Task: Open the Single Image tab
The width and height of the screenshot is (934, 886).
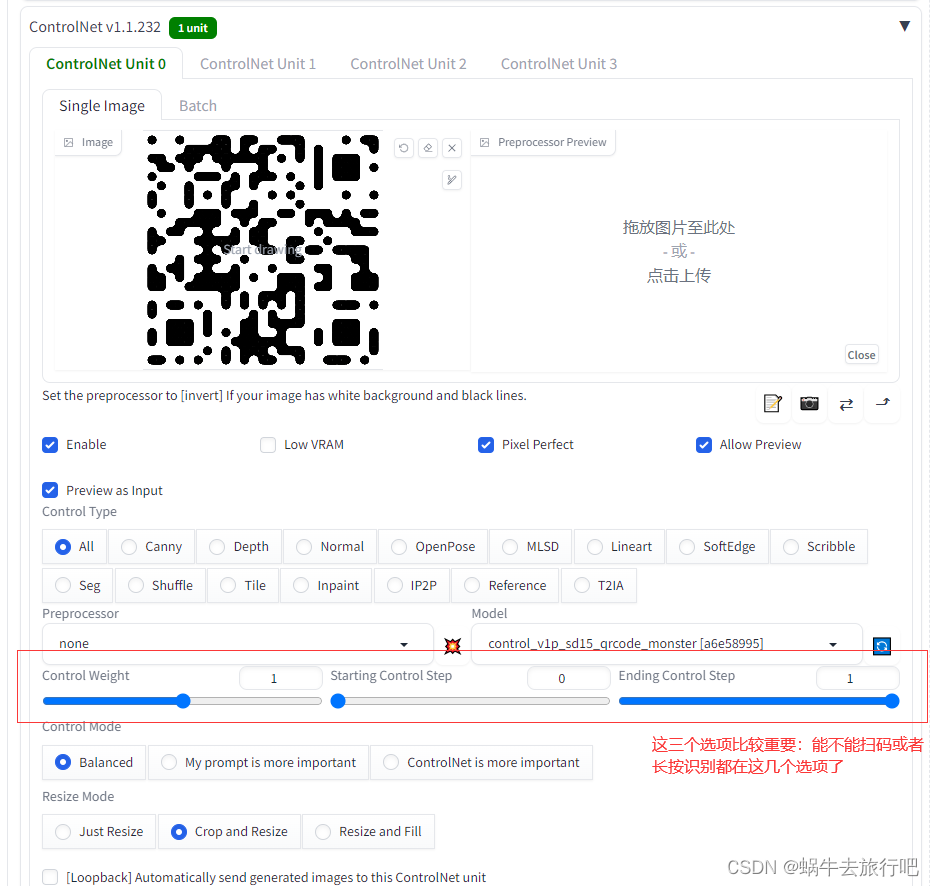Action: (x=102, y=106)
